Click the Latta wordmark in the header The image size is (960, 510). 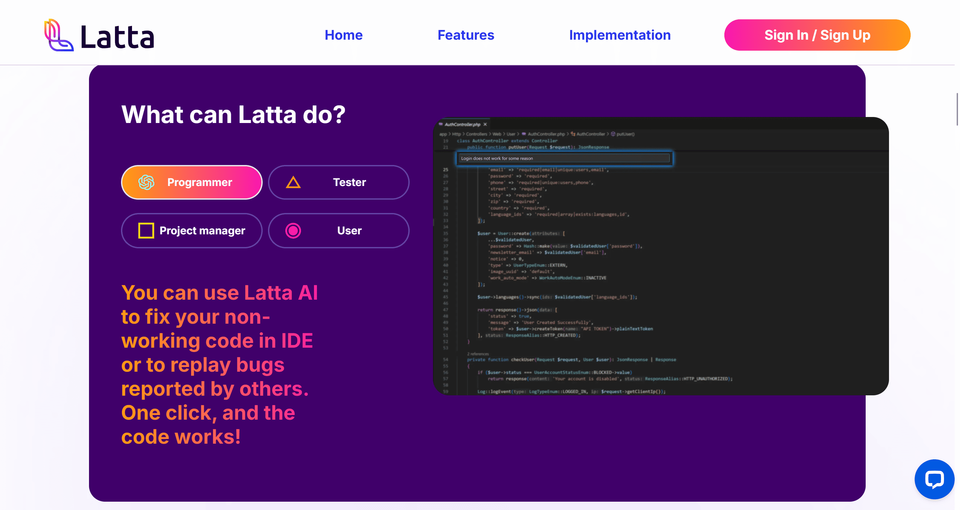tap(117, 37)
